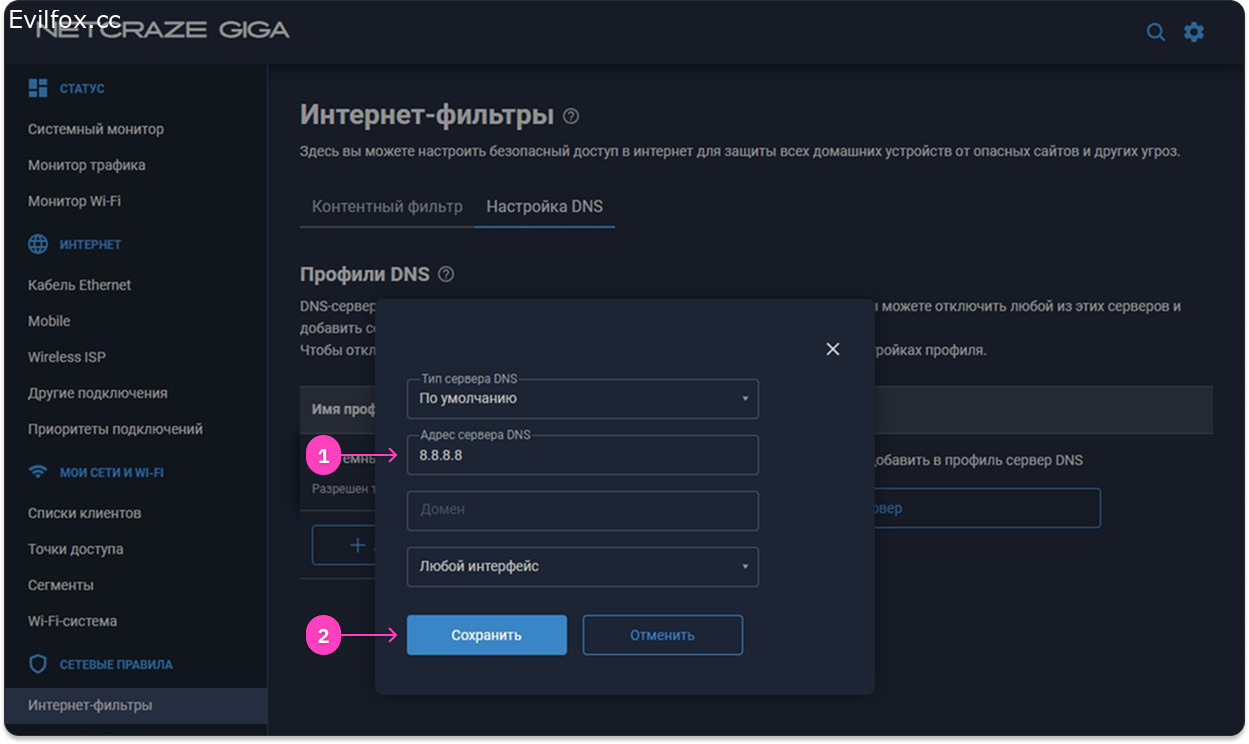The width and height of the screenshot is (1249, 744).
Task: Close the DNS server dialog with X
Action: tap(832, 349)
